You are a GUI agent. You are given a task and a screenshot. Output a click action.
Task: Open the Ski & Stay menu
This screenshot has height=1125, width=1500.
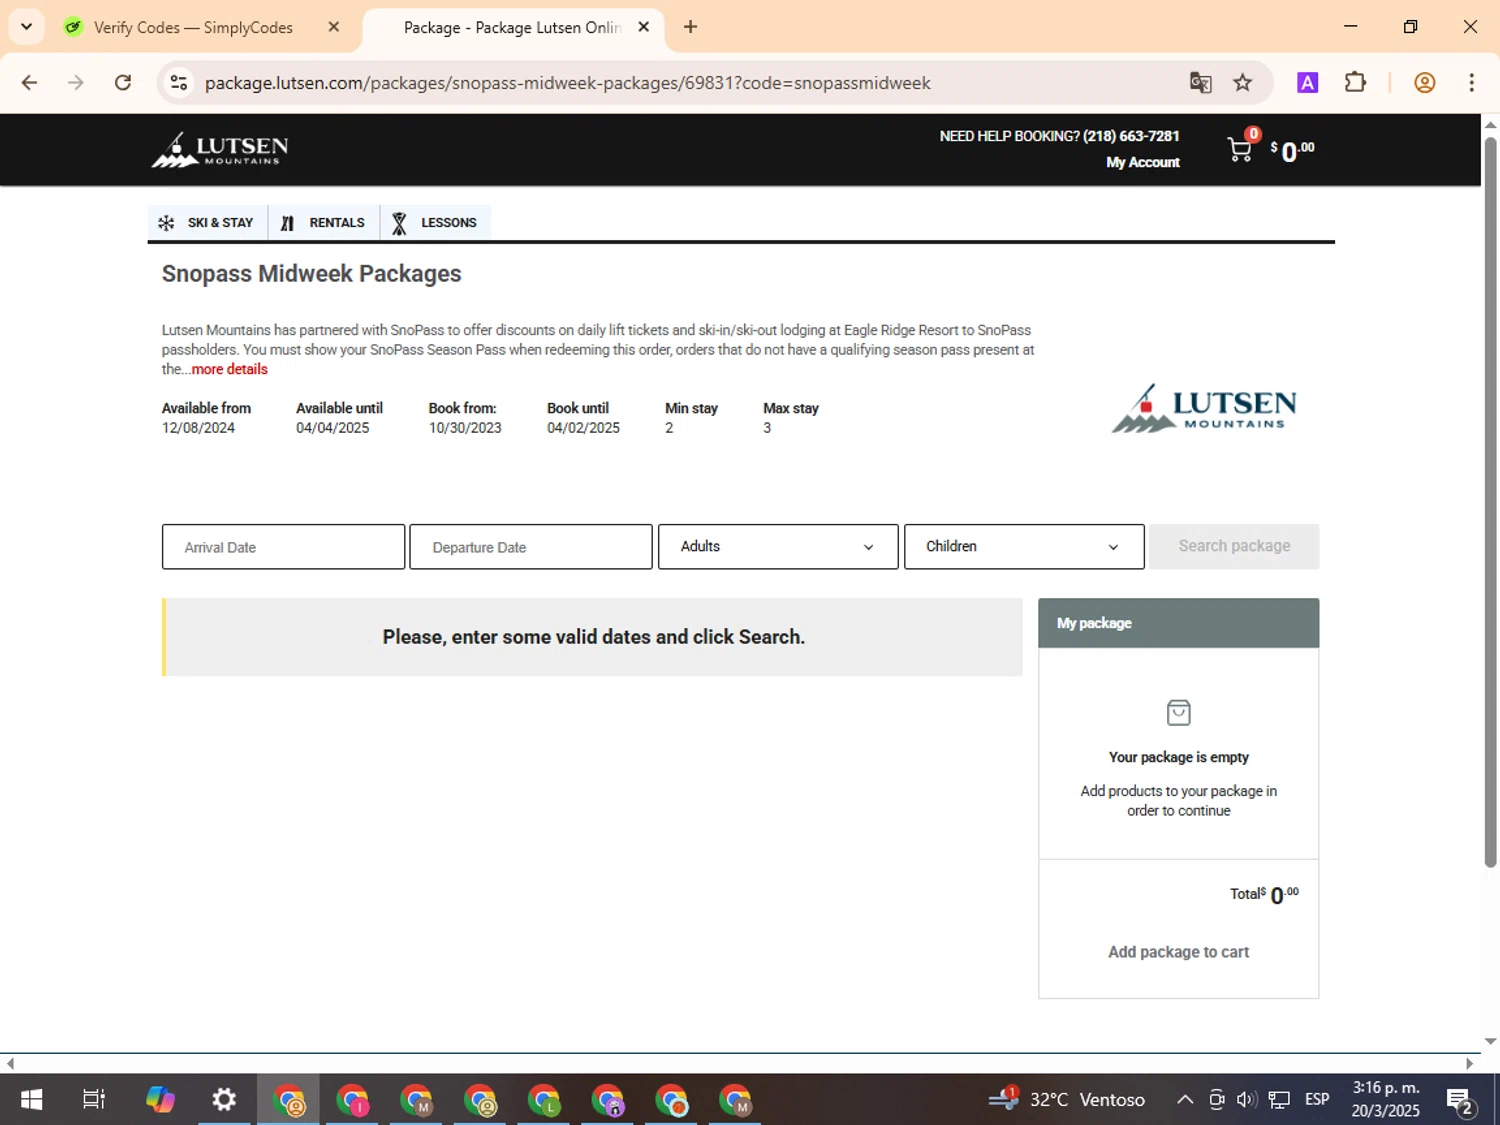[x=207, y=223]
